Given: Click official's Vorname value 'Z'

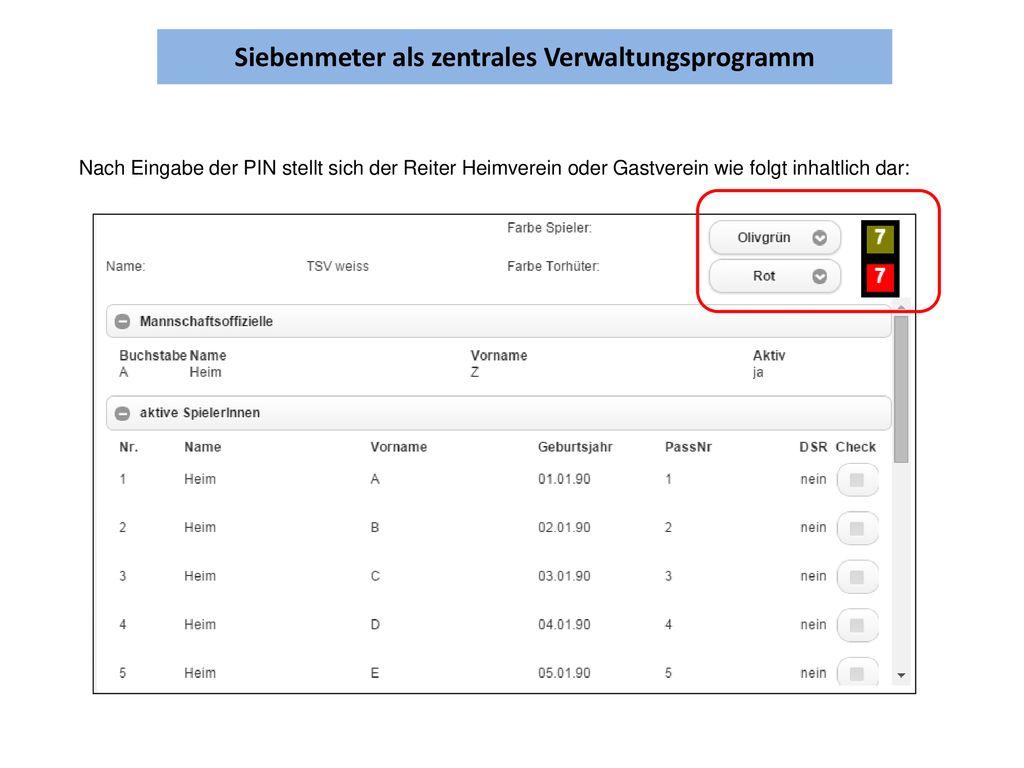Looking at the screenshot, I should [475, 373].
